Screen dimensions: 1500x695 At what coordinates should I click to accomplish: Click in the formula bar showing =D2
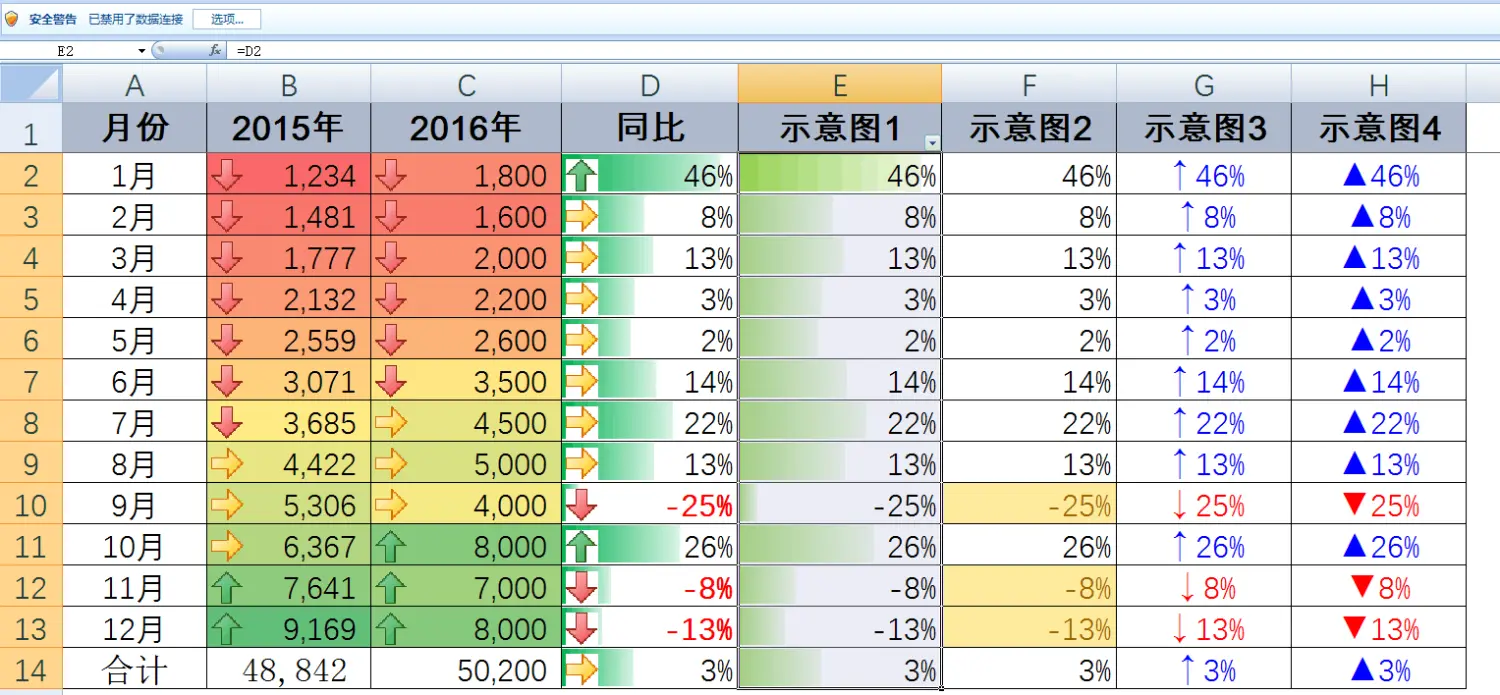(x=800, y=50)
